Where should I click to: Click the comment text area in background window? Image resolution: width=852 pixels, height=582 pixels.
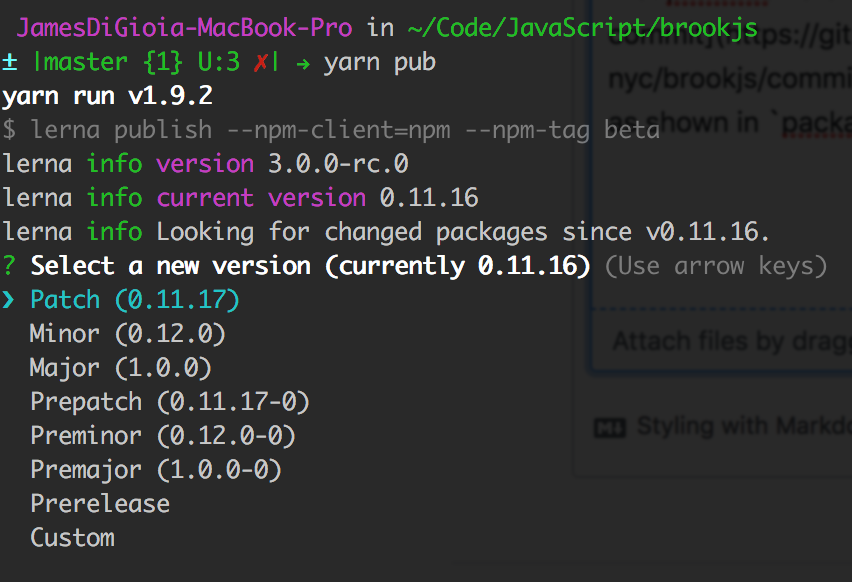(723, 152)
